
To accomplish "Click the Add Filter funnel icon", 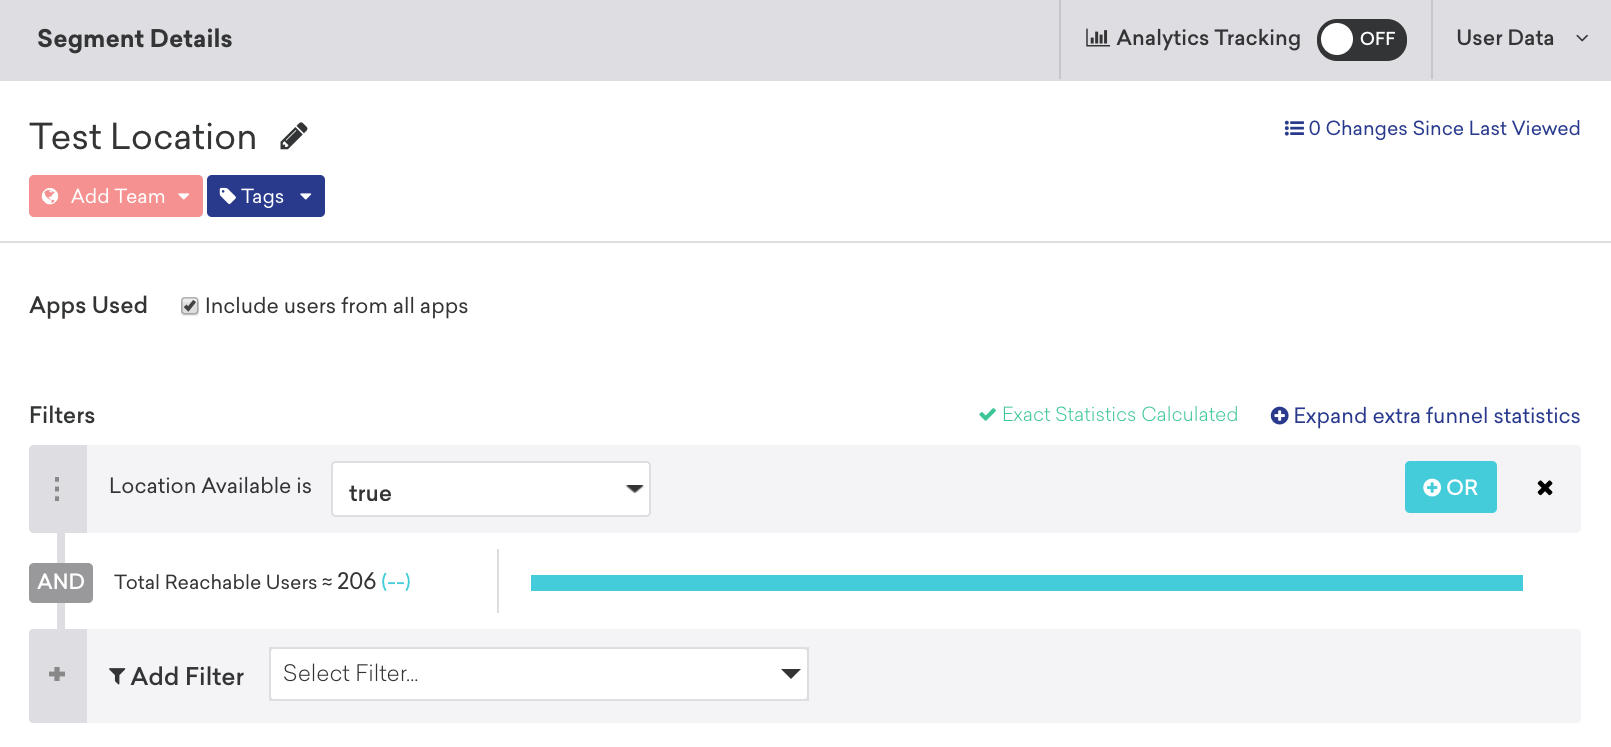I will [117, 677].
